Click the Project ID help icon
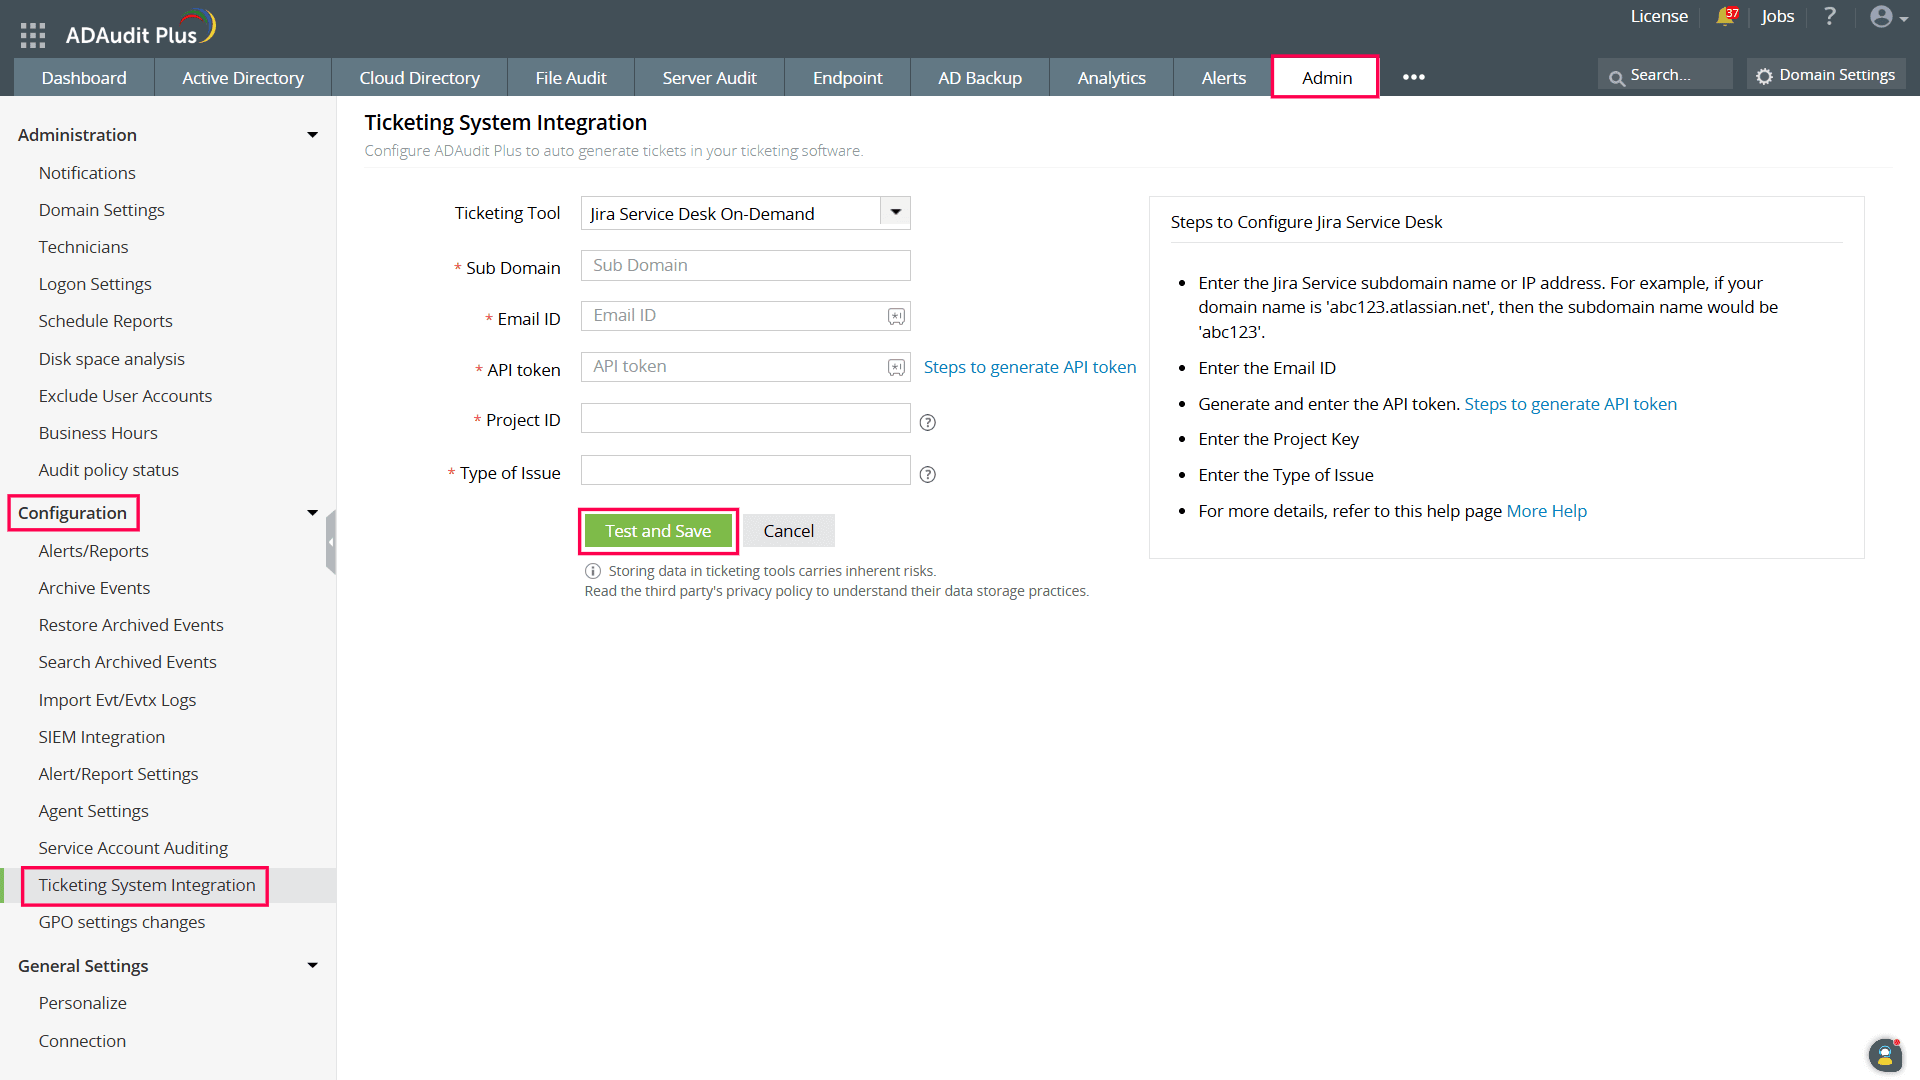 [x=927, y=422]
